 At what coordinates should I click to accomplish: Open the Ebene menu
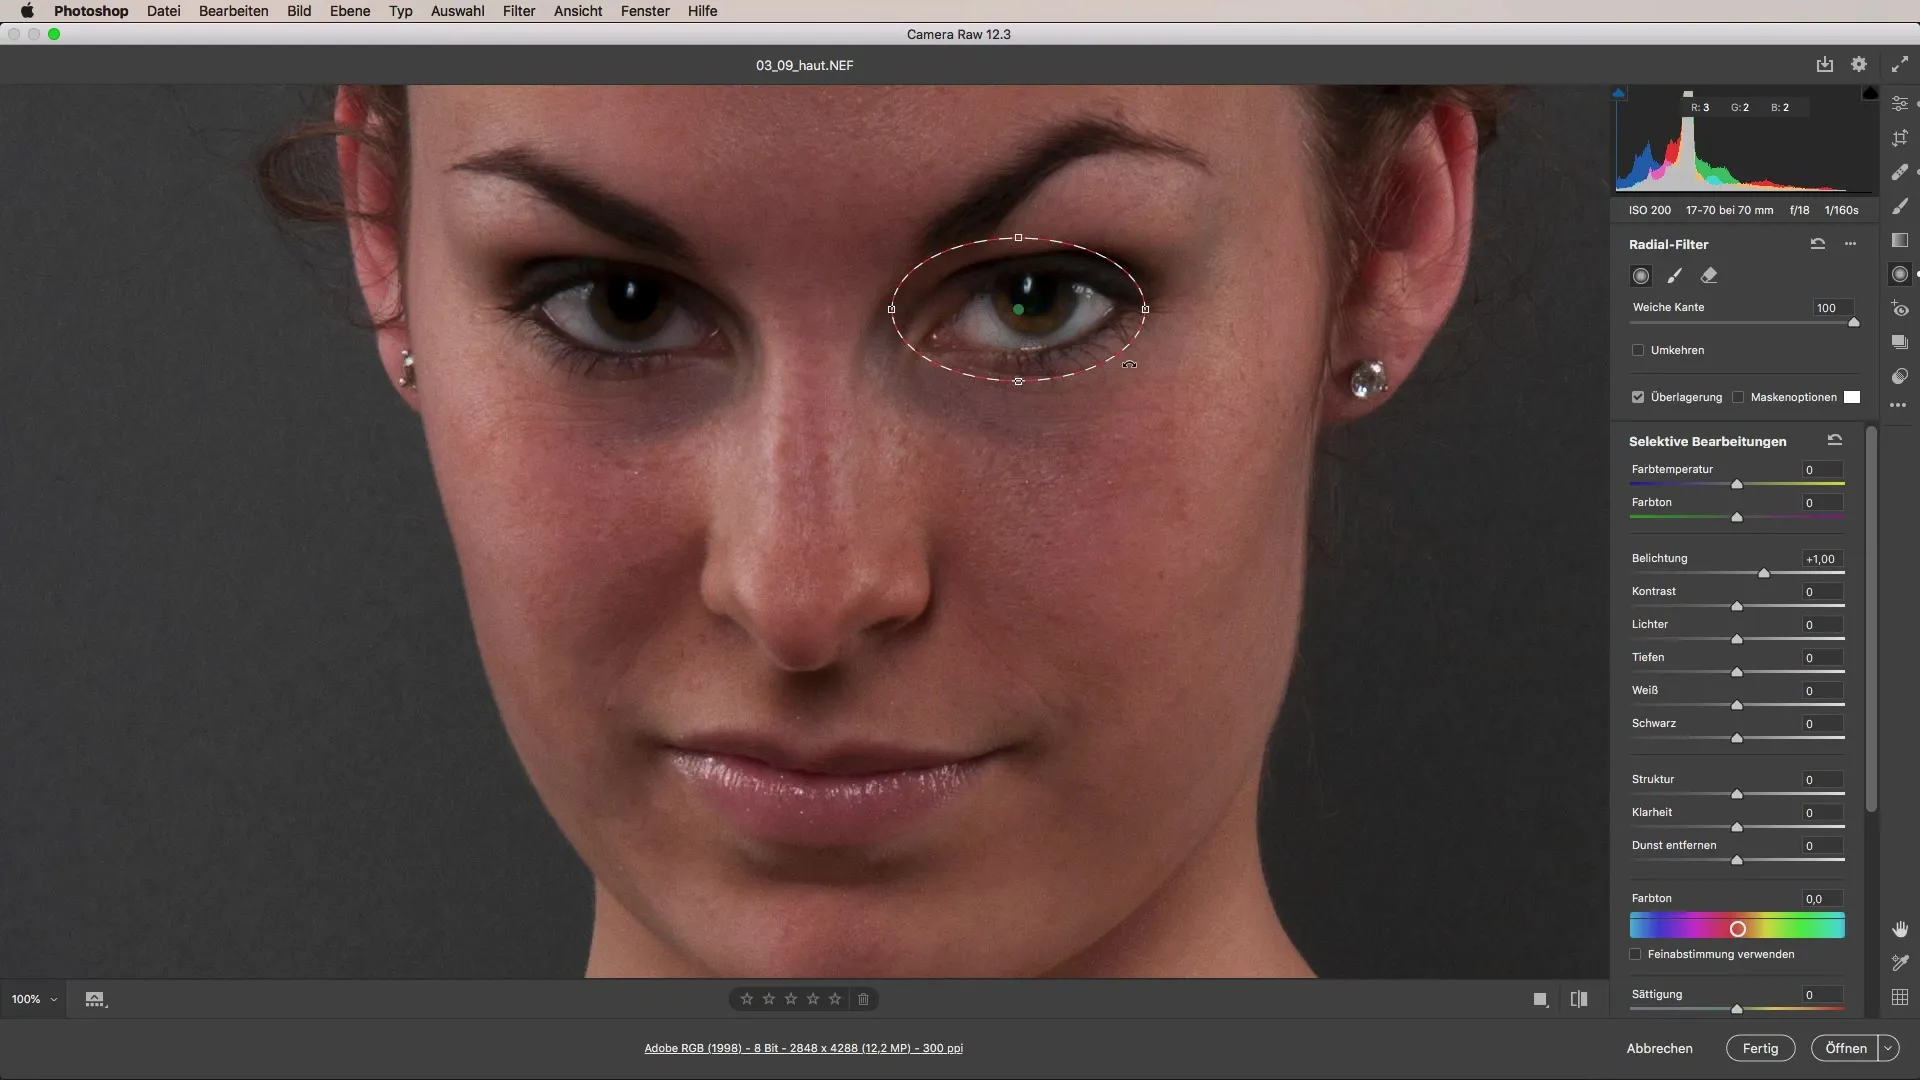point(350,11)
